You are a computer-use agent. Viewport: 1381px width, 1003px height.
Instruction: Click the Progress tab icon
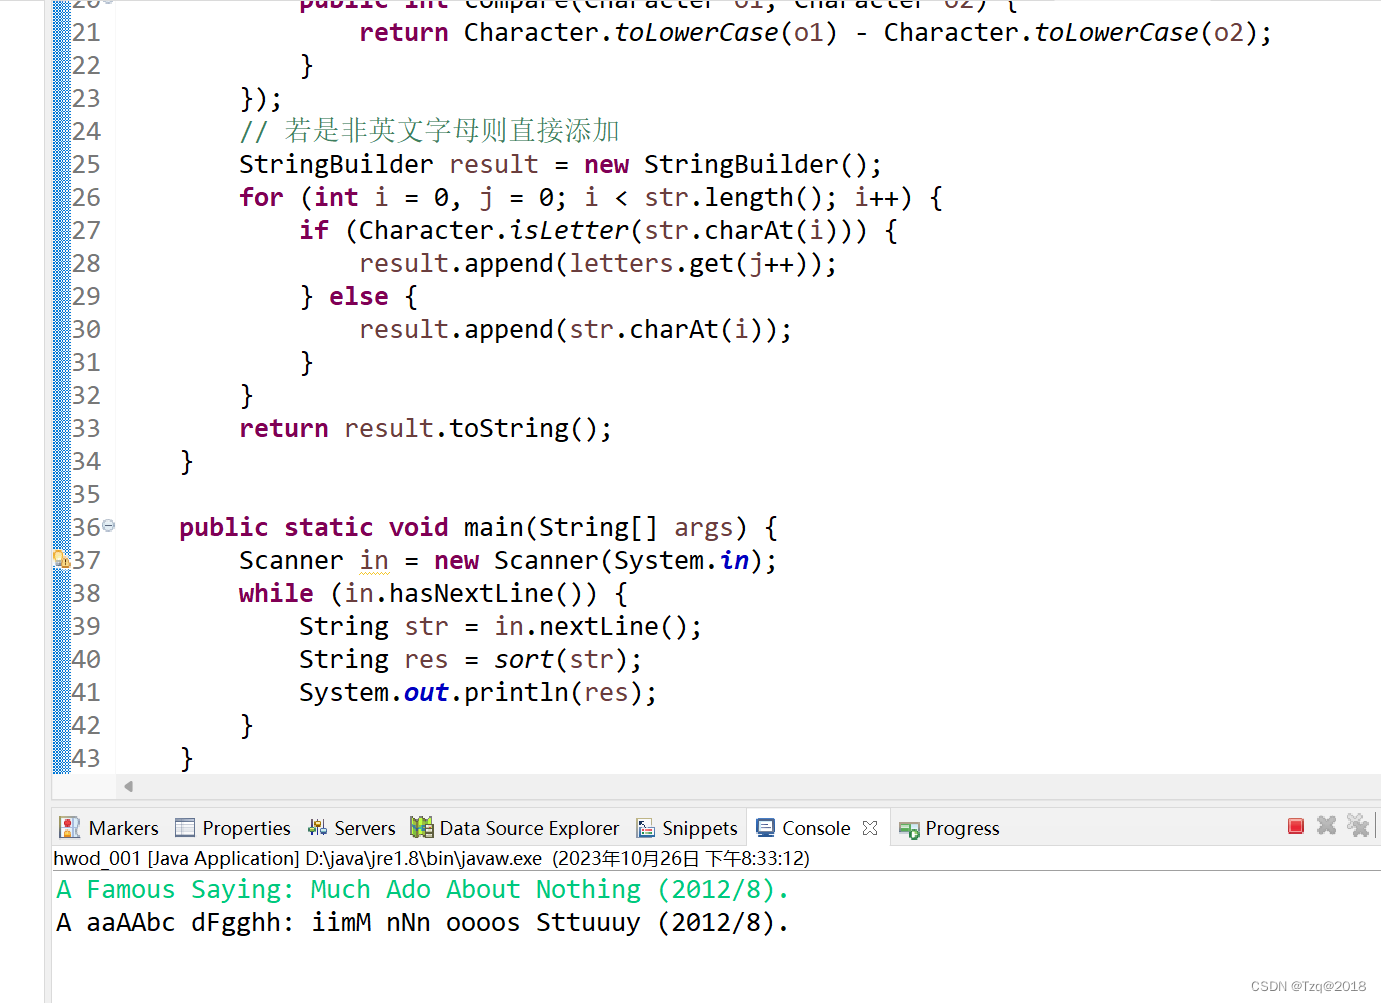(x=909, y=829)
